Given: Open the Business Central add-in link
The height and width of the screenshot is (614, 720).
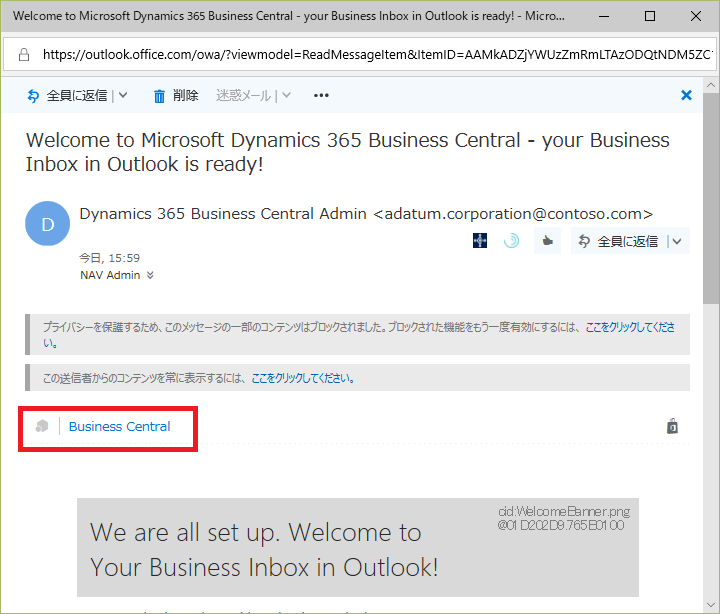Looking at the screenshot, I should point(119,427).
